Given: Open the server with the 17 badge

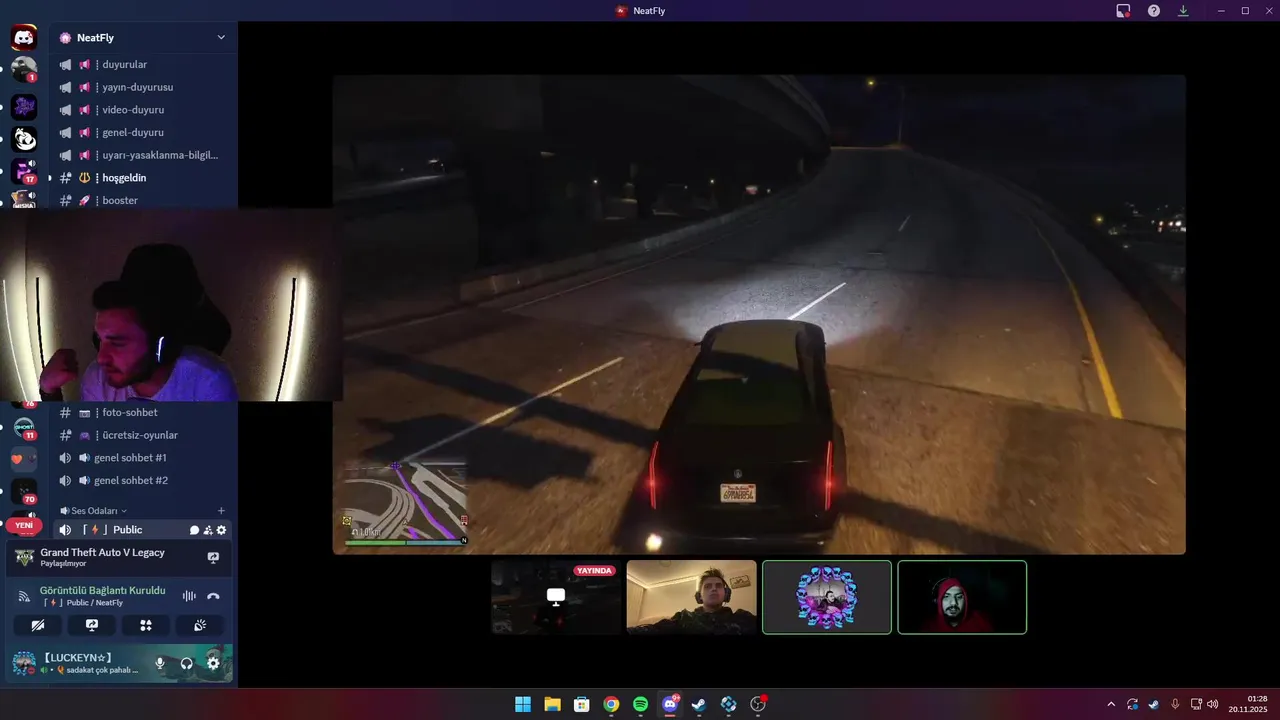Looking at the screenshot, I should point(24,172).
